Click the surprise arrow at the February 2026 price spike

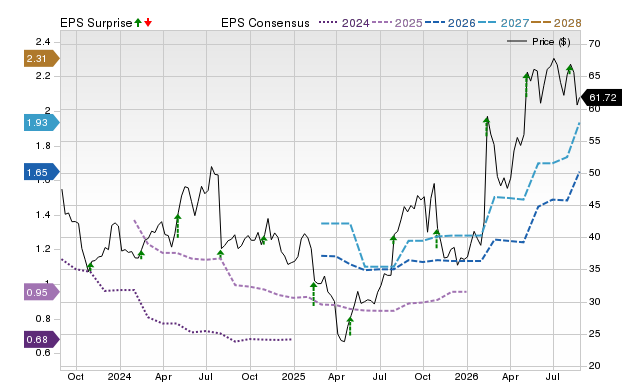[x=487, y=126]
